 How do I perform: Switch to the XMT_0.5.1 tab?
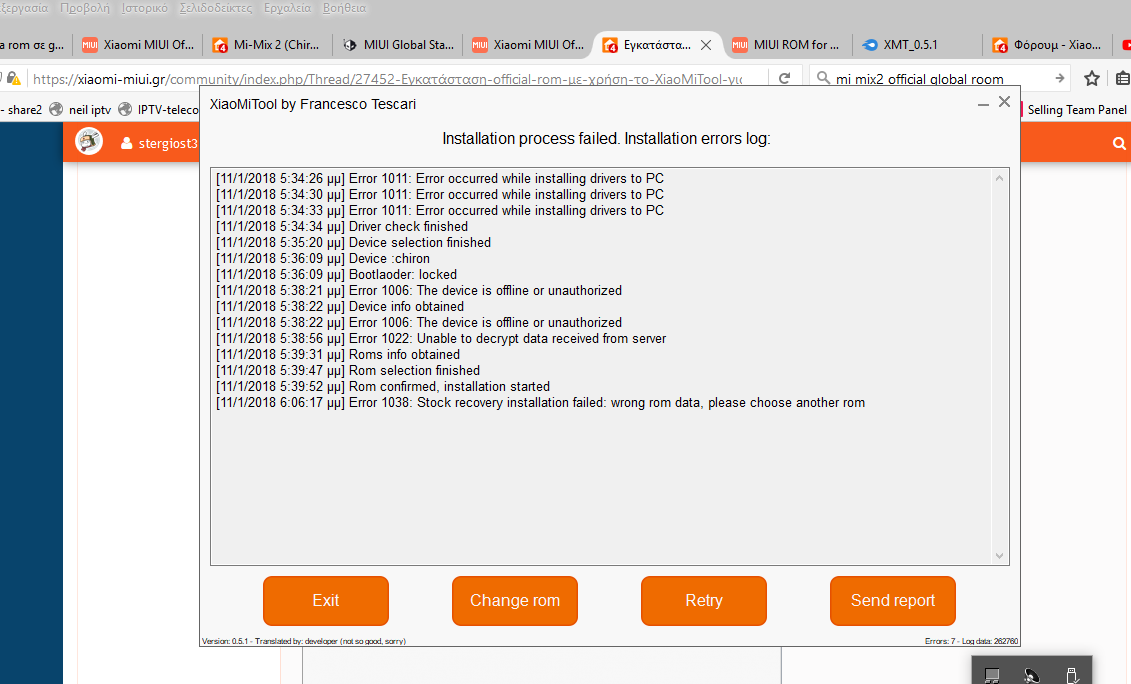917,45
